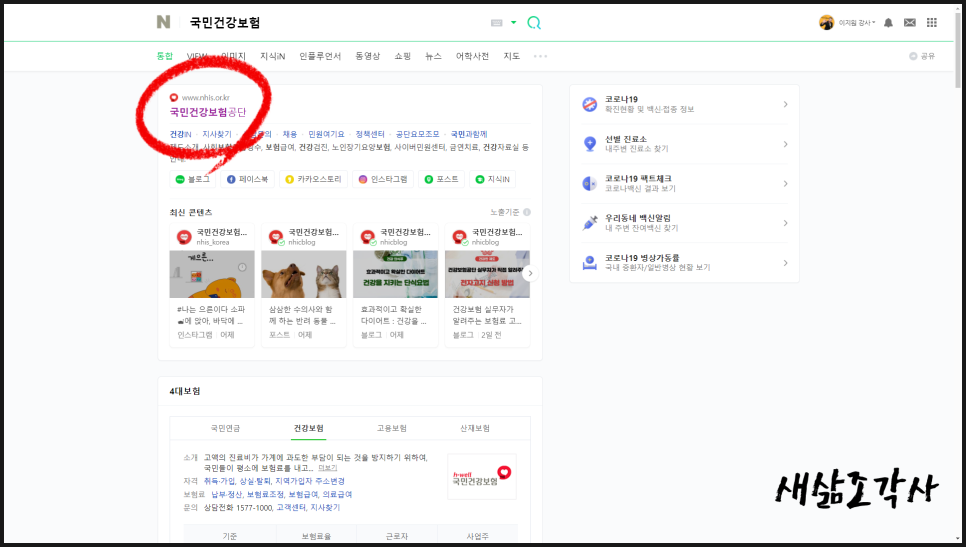
Task: Expand chevron on 선별 진료소 row
Action: click(x=785, y=144)
